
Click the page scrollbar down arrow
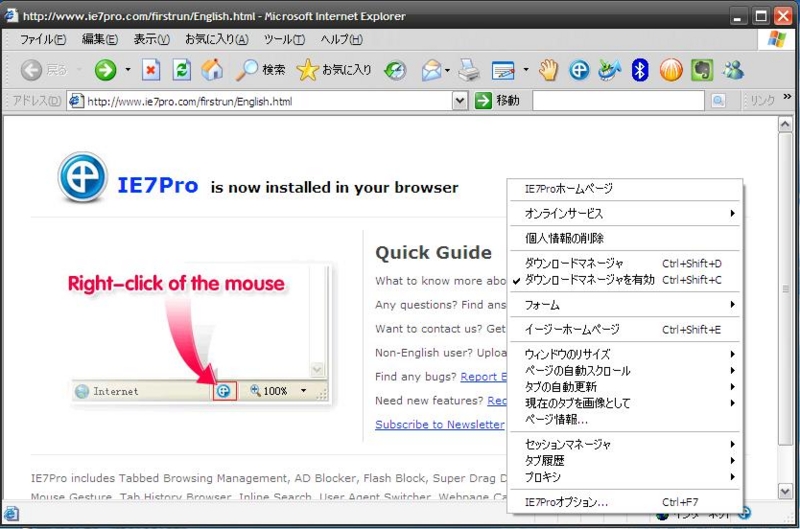pos(785,491)
